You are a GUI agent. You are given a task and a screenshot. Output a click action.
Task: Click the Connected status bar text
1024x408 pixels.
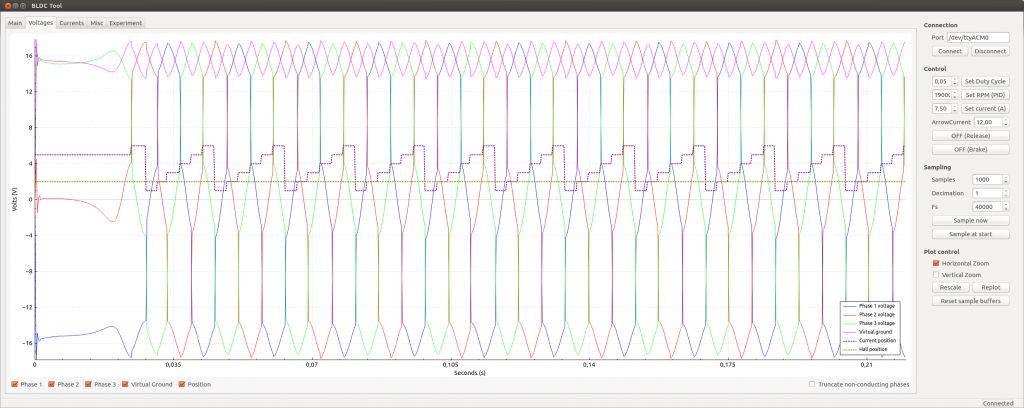(x=997, y=403)
